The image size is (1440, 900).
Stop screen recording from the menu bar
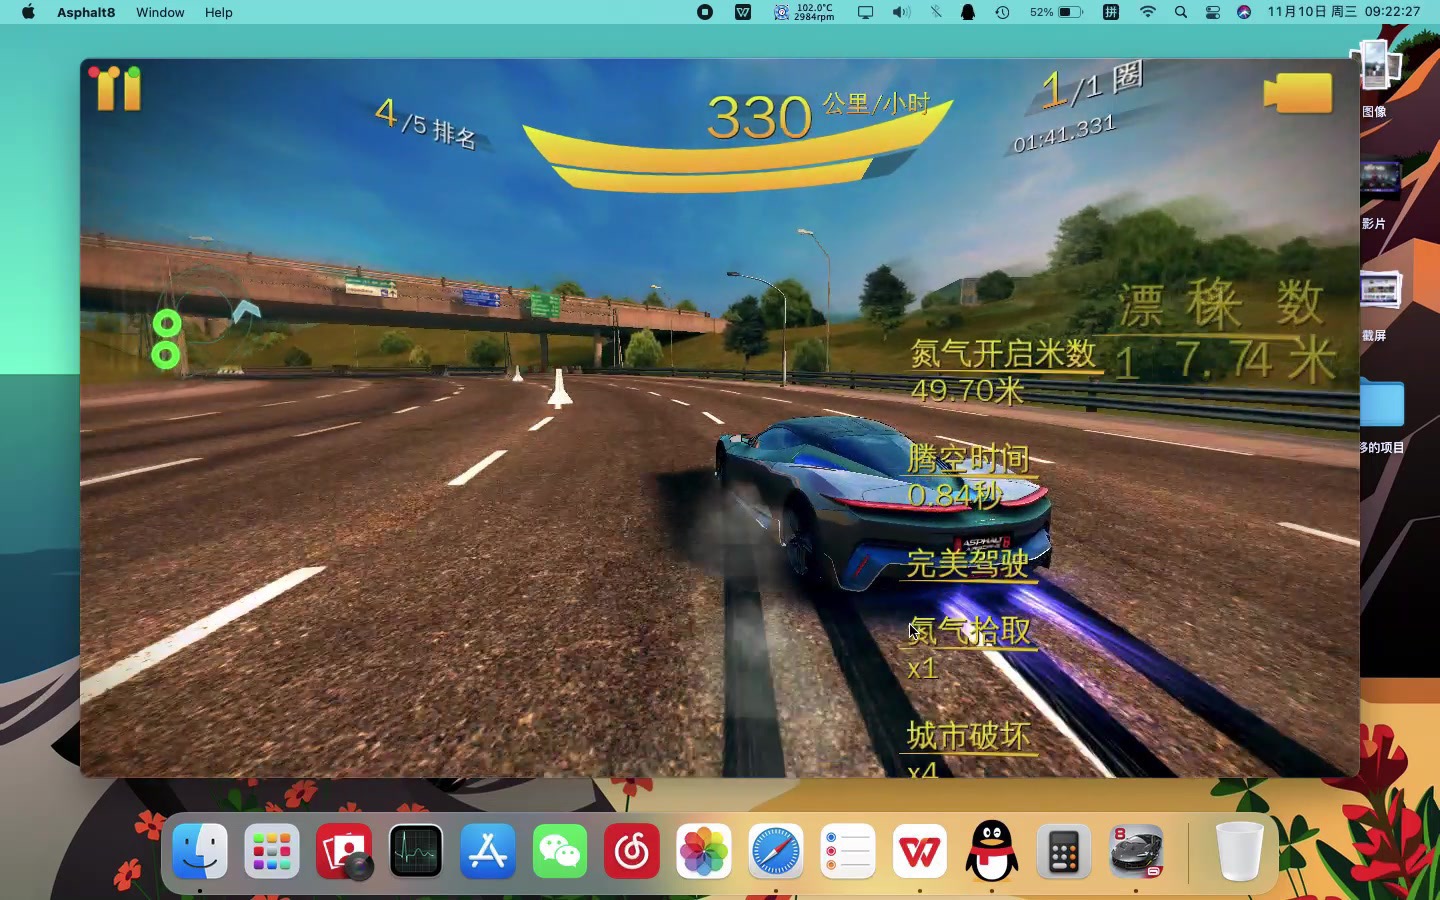point(705,12)
